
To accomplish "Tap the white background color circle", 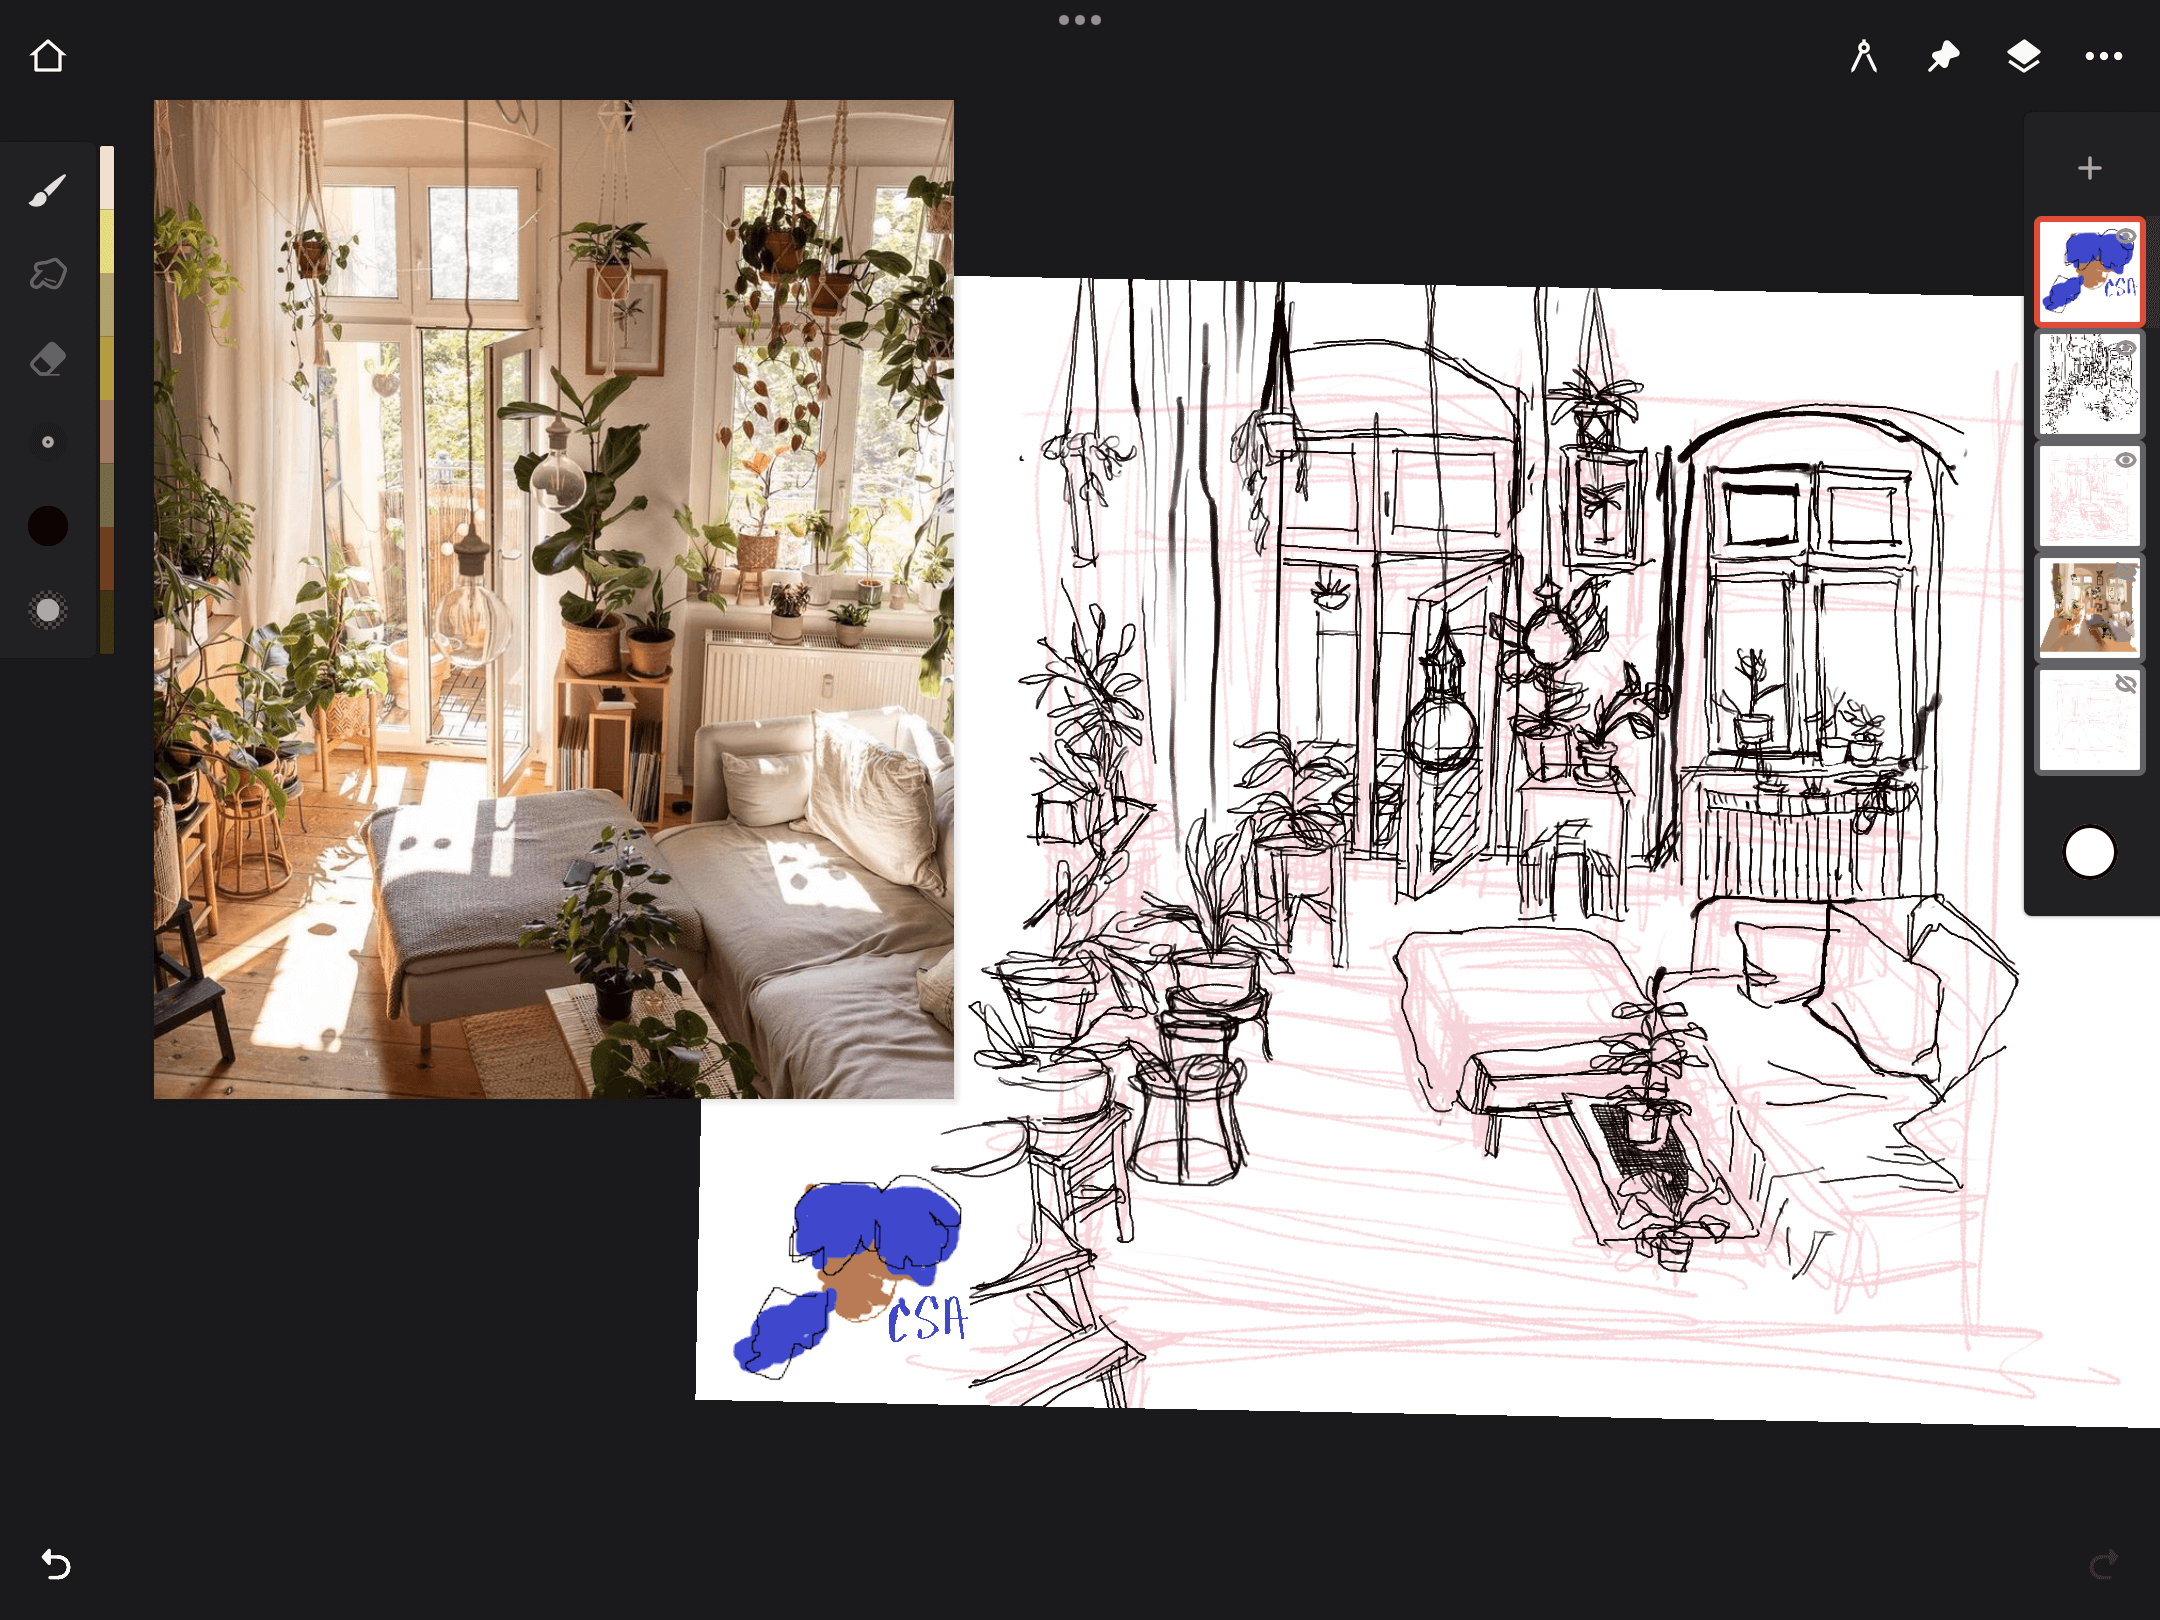I will pyautogui.click(x=2089, y=852).
